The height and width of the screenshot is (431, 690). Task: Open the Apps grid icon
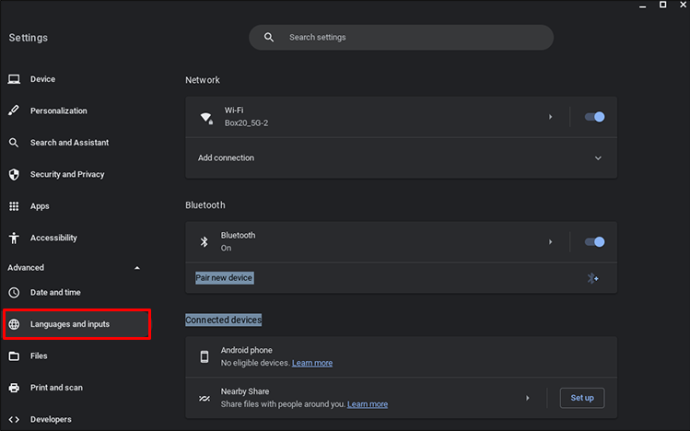tap(14, 206)
